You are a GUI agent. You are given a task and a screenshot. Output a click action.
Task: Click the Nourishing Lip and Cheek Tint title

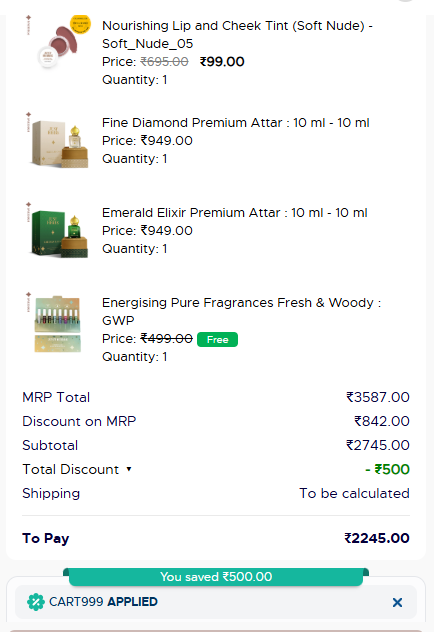click(x=237, y=35)
